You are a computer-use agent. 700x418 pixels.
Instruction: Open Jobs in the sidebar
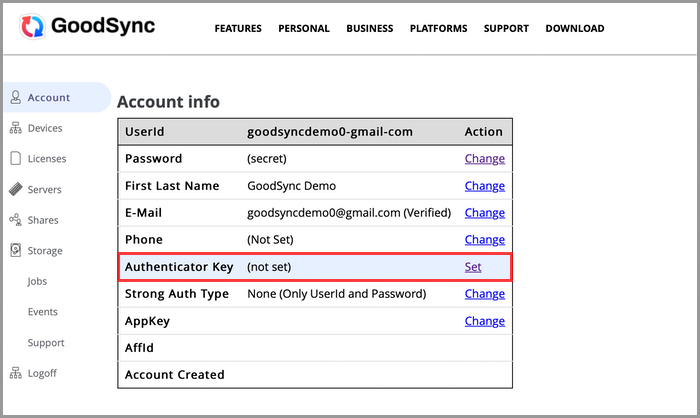point(37,281)
